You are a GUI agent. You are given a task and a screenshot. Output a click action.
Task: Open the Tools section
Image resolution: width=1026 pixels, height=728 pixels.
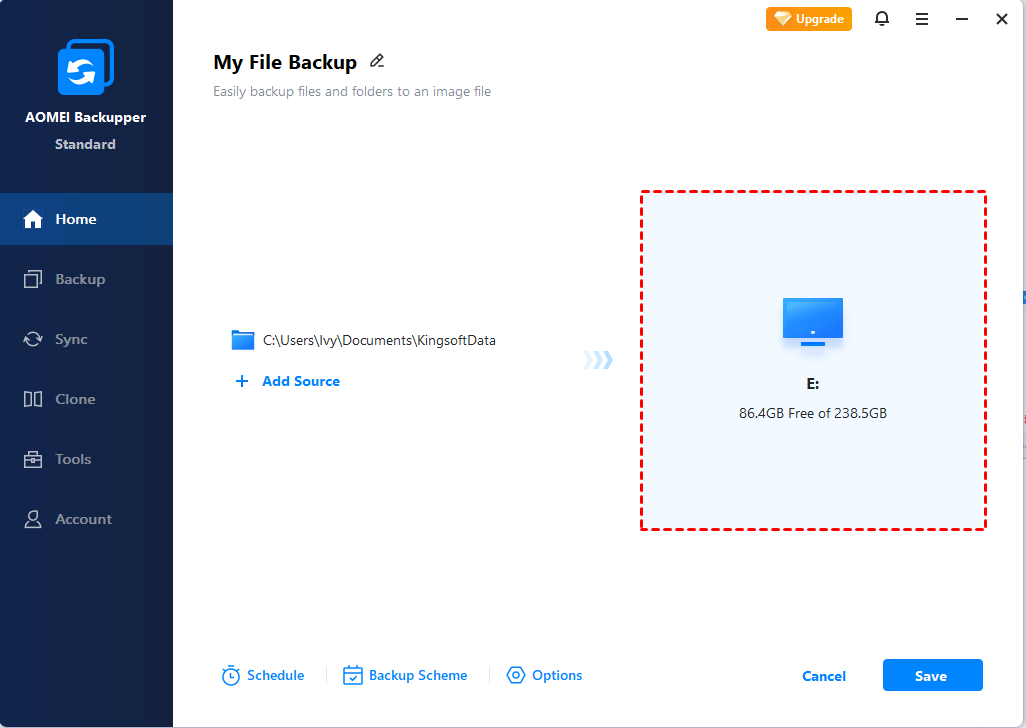(86, 459)
